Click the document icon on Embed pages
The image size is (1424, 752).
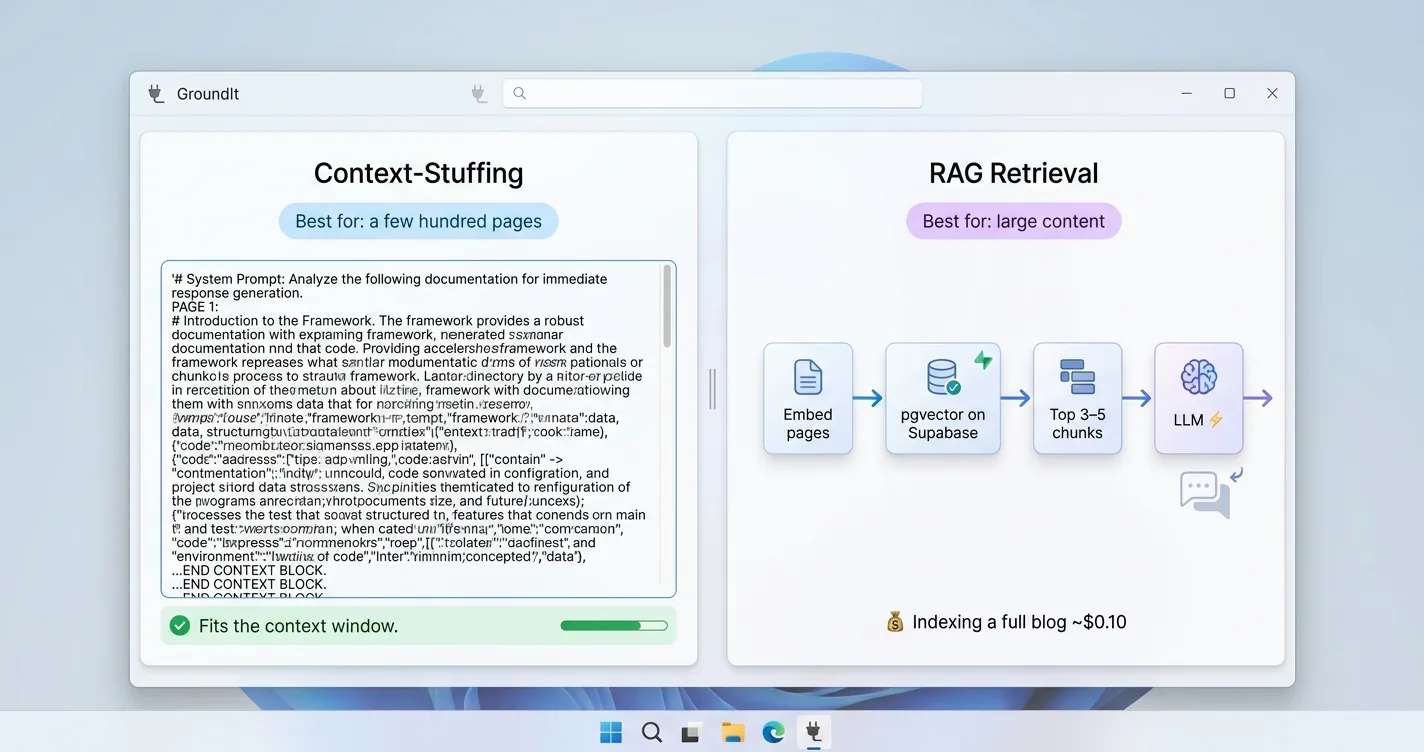coord(808,377)
